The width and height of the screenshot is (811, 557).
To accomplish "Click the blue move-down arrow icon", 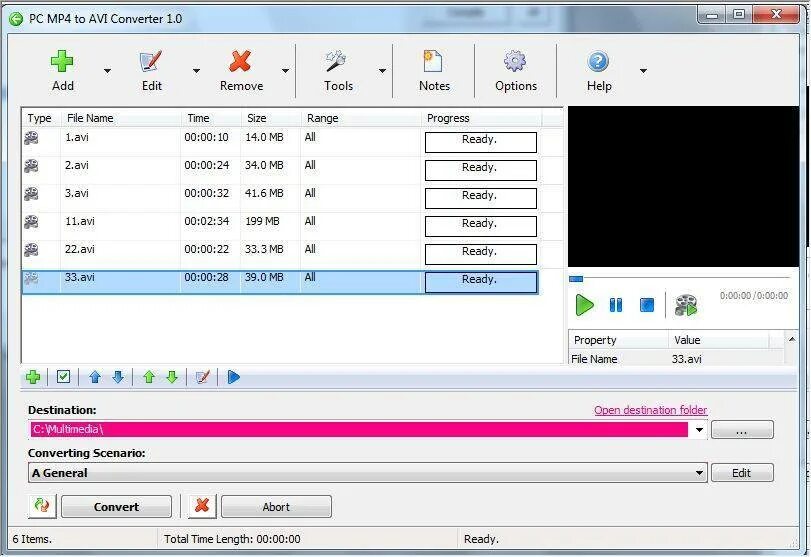I will (118, 377).
